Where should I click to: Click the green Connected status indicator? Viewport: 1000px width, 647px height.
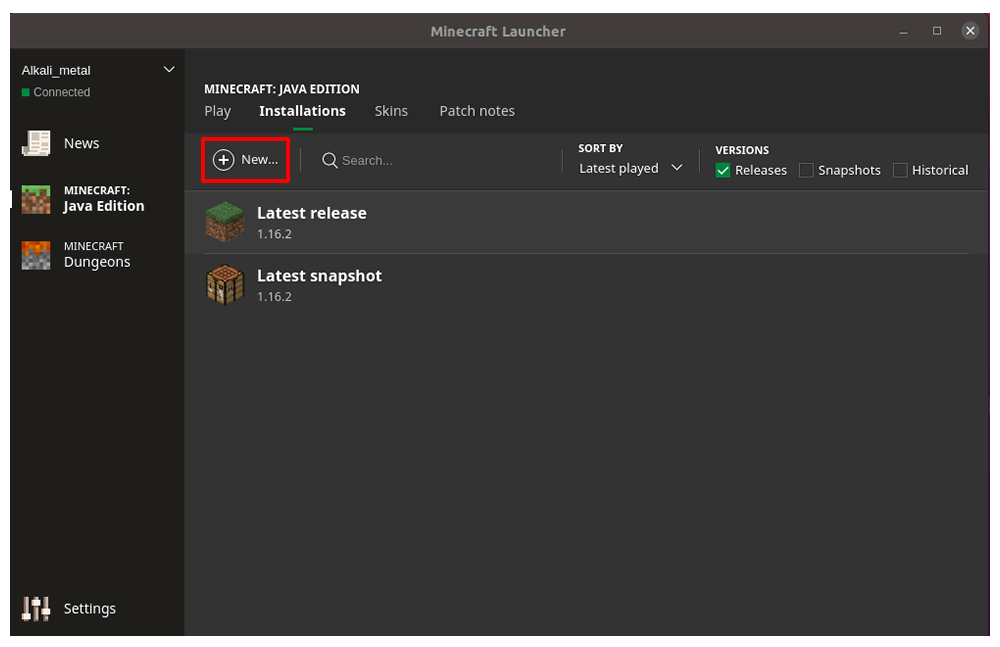(26, 93)
